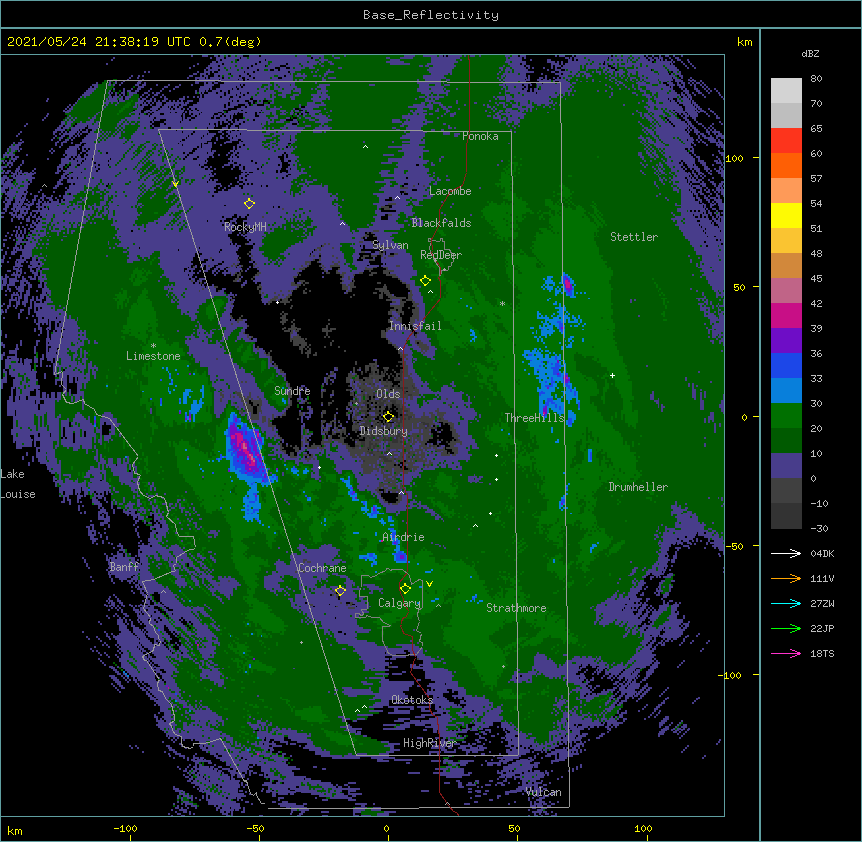Pick the orange 57-60 dBZ swatch
The width and height of the screenshot is (862, 842).
(x=786, y=165)
